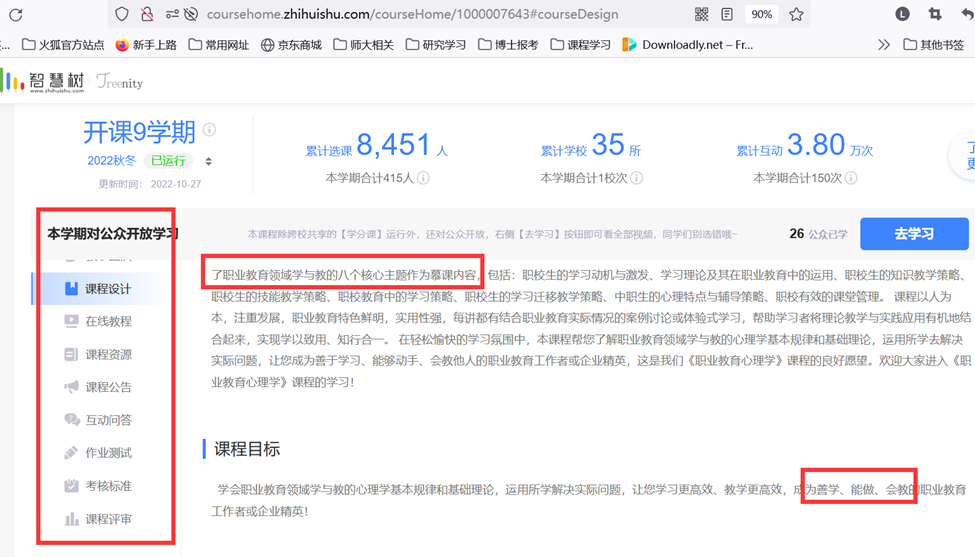The height and width of the screenshot is (557, 975).
Task: Reset the 90% zoom level badge
Action: click(762, 14)
